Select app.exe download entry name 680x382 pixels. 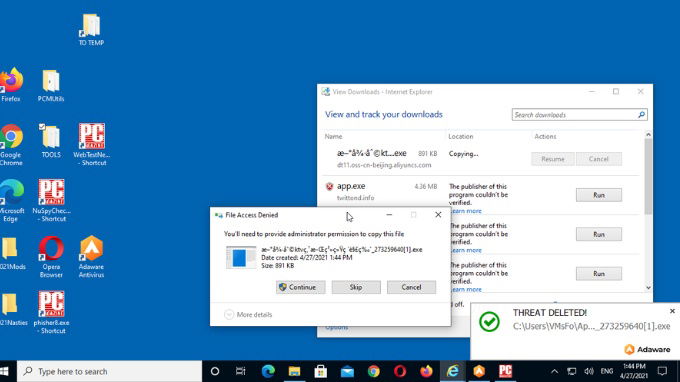[x=351, y=186]
